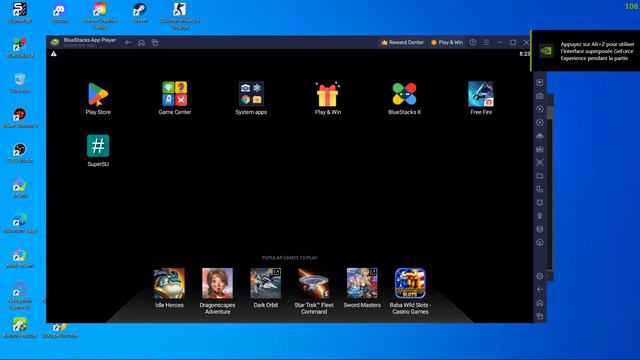This screenshot has width=640, height=360.
Task: Click the sidebar back arrow
Action: click(540, 289)
